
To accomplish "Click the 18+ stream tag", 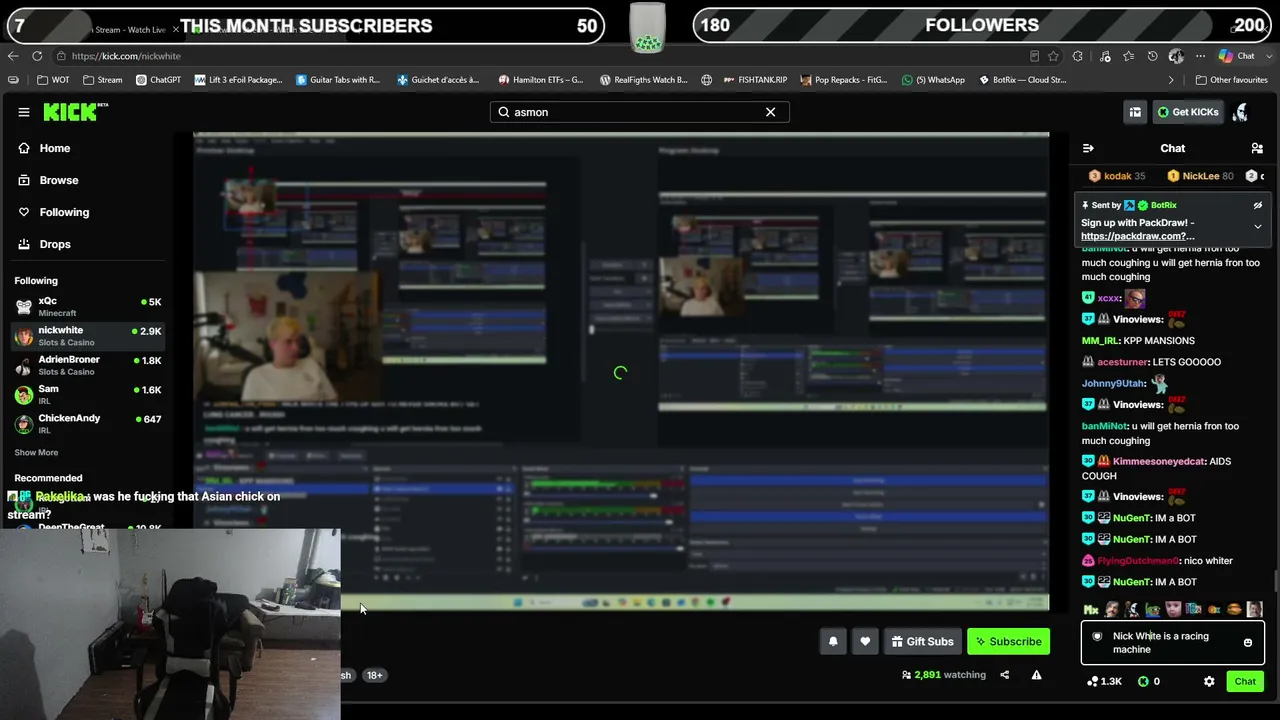I will tap(374, 675).
